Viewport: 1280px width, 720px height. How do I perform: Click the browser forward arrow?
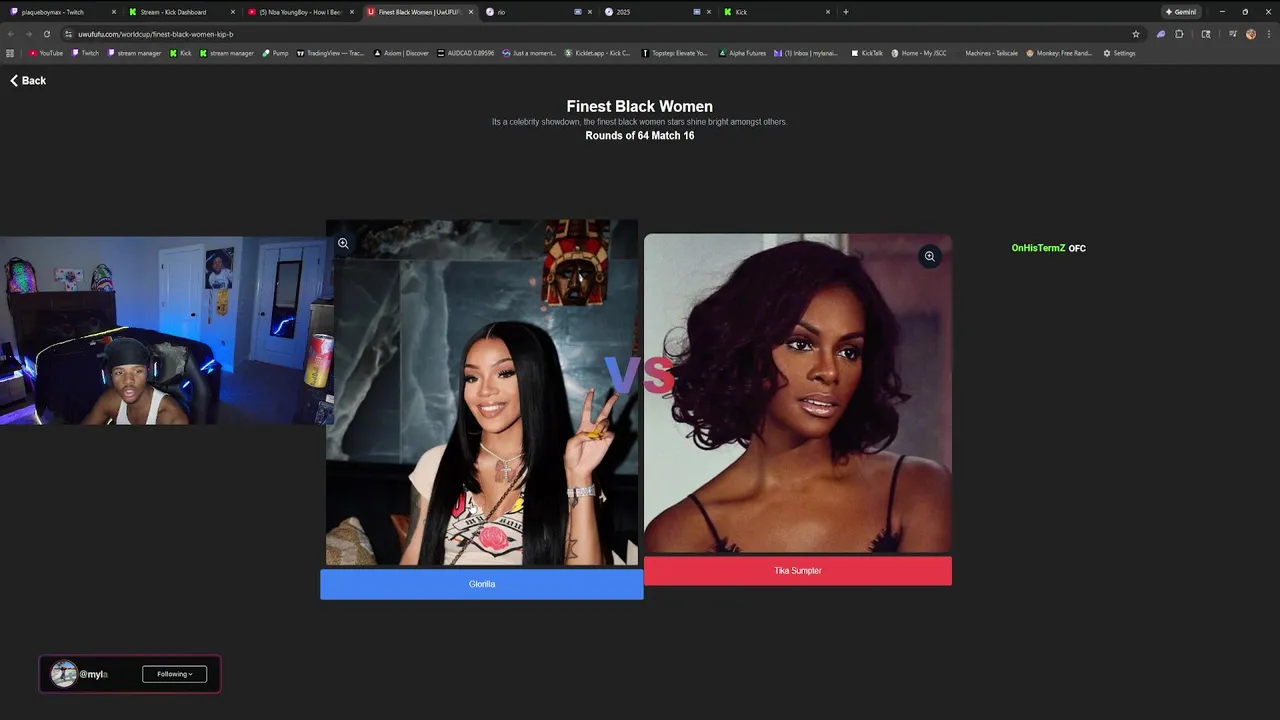pyautogui.click(x=28, y=34)
